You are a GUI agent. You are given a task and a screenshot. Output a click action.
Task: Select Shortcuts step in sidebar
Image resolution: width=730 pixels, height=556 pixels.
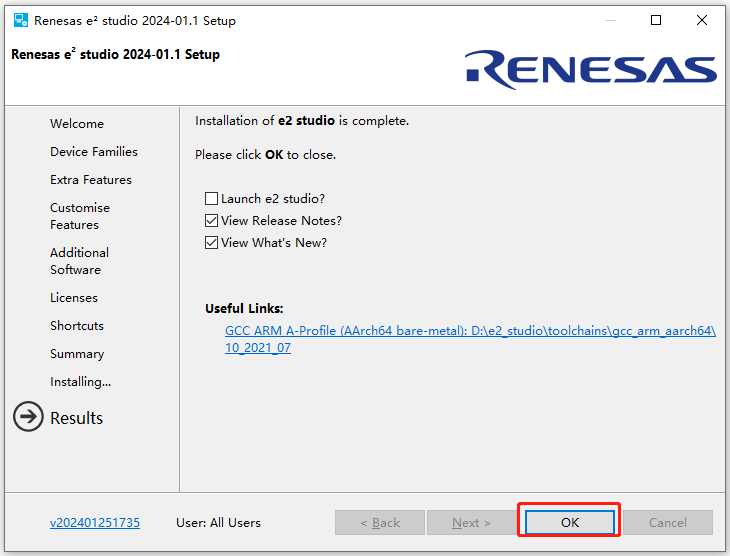[x=77, y=326]
